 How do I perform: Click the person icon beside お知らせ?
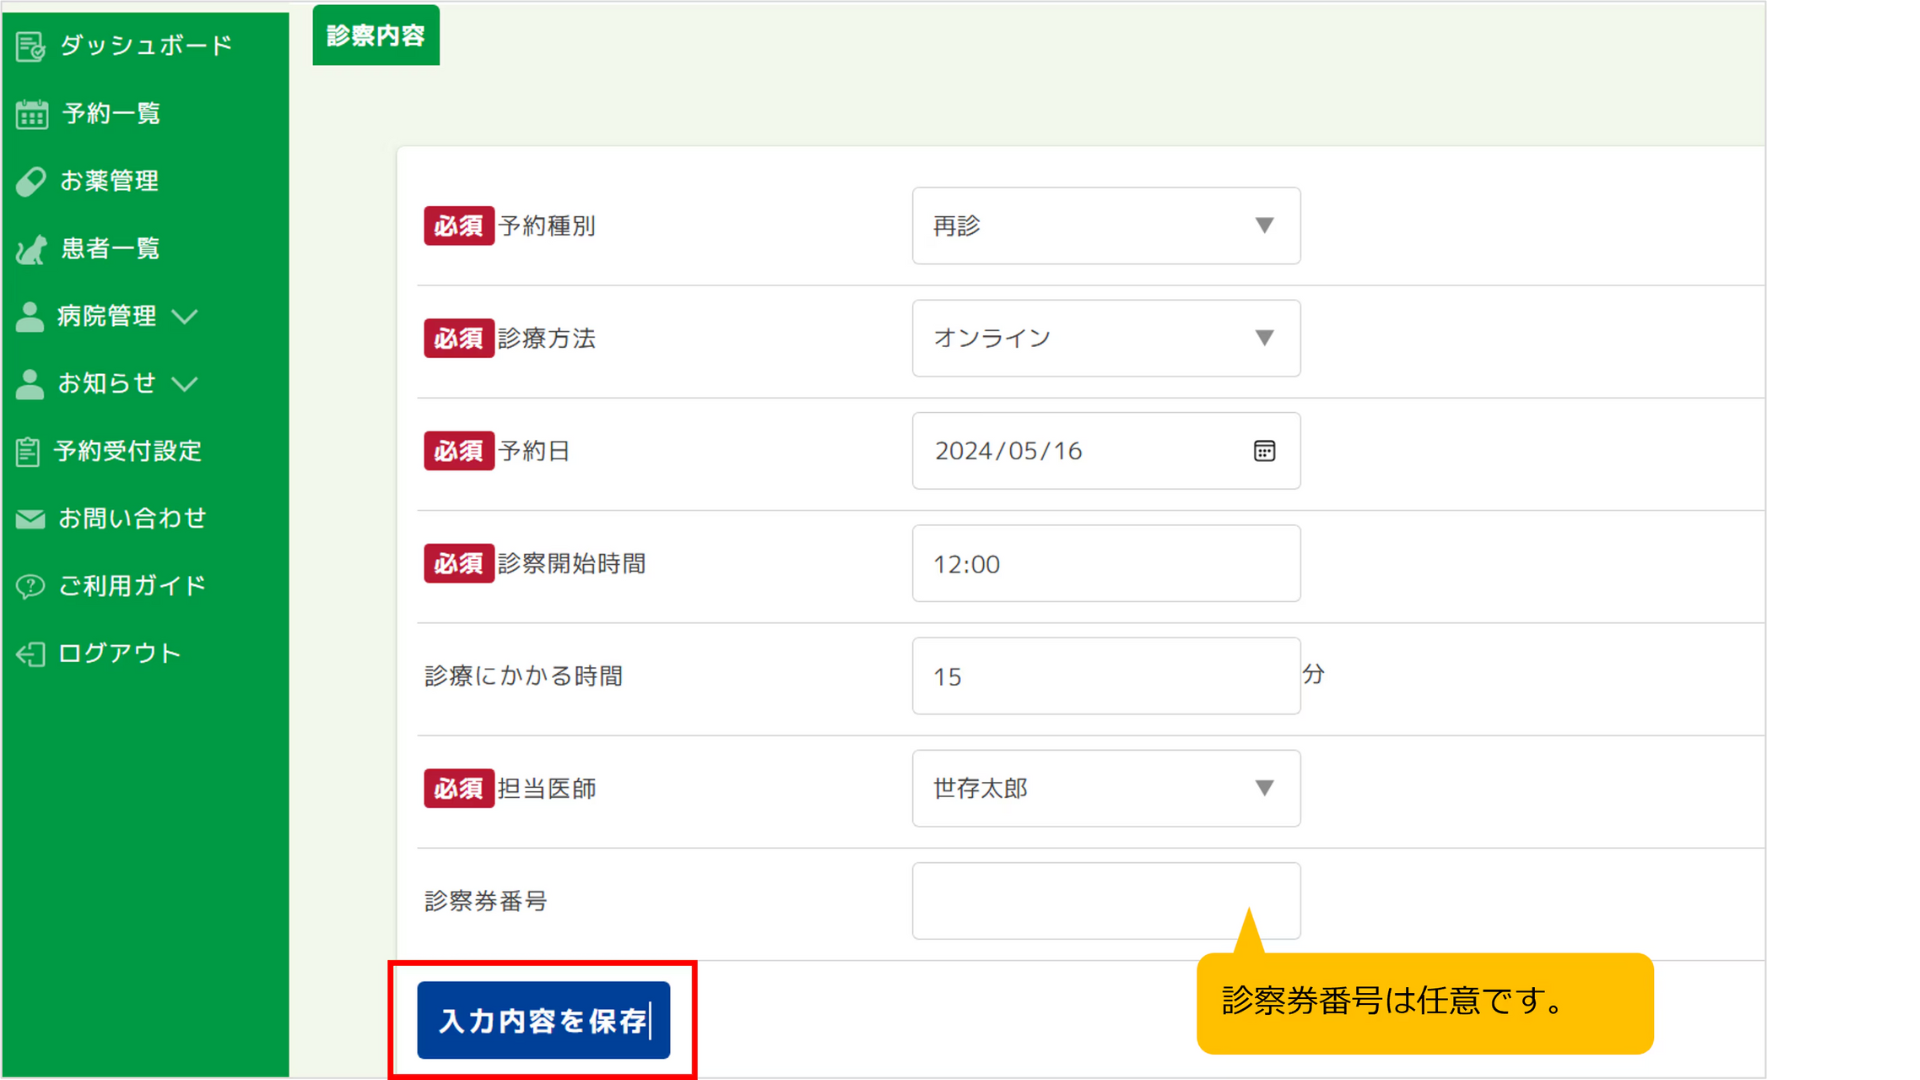click(30, 384)
